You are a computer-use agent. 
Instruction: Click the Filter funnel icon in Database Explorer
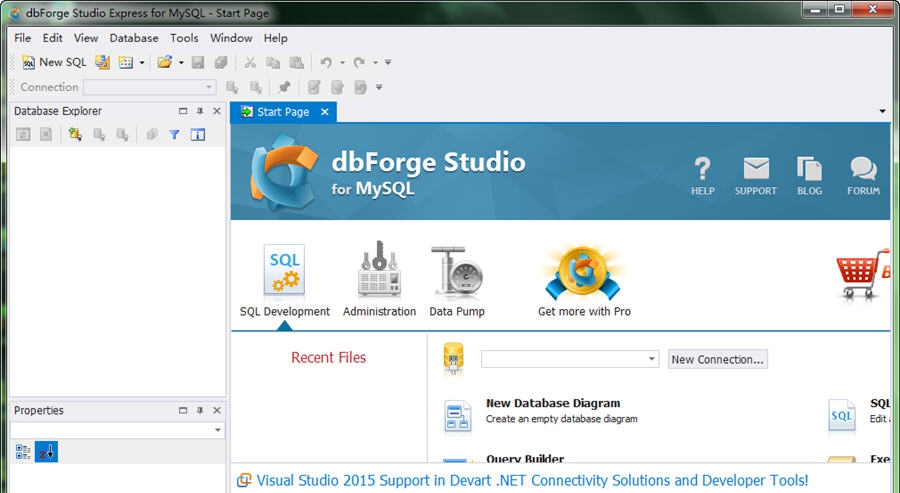(x=174, y=135)
